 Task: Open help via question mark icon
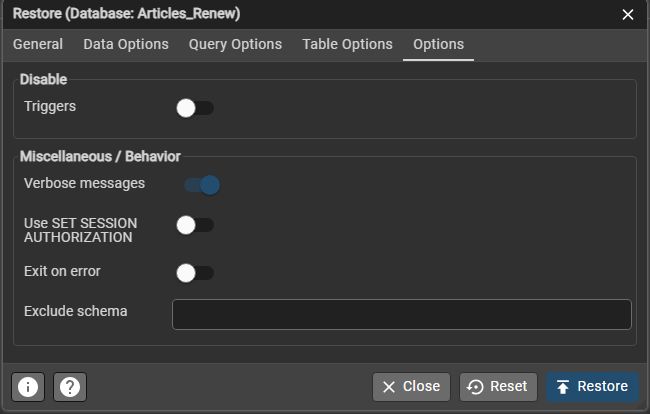(x=69, y=387)
